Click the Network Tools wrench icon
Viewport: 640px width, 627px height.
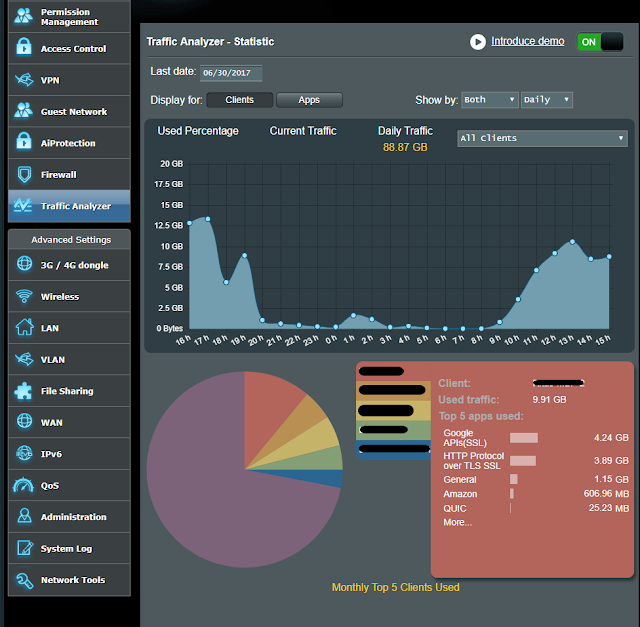[24, 580]
